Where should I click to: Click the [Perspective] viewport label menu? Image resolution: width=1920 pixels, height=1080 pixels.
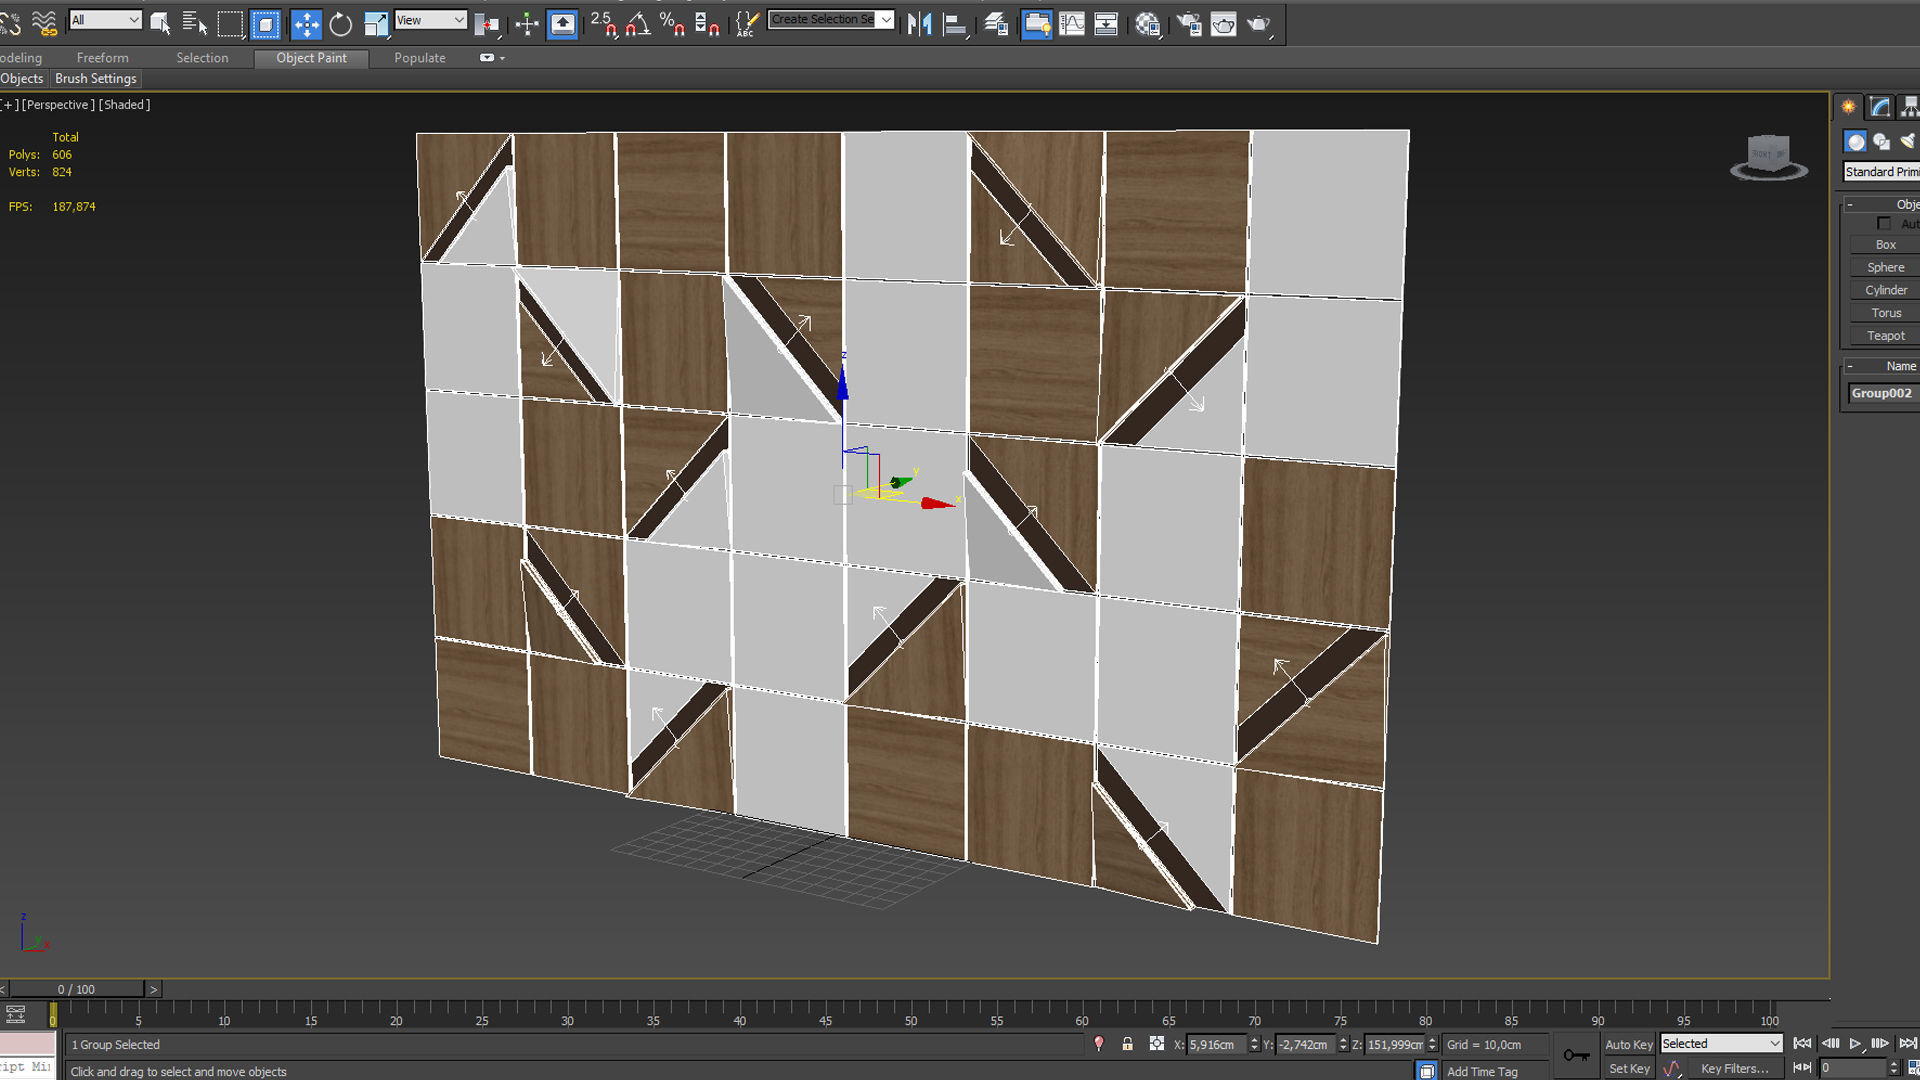tap(58, 105)
